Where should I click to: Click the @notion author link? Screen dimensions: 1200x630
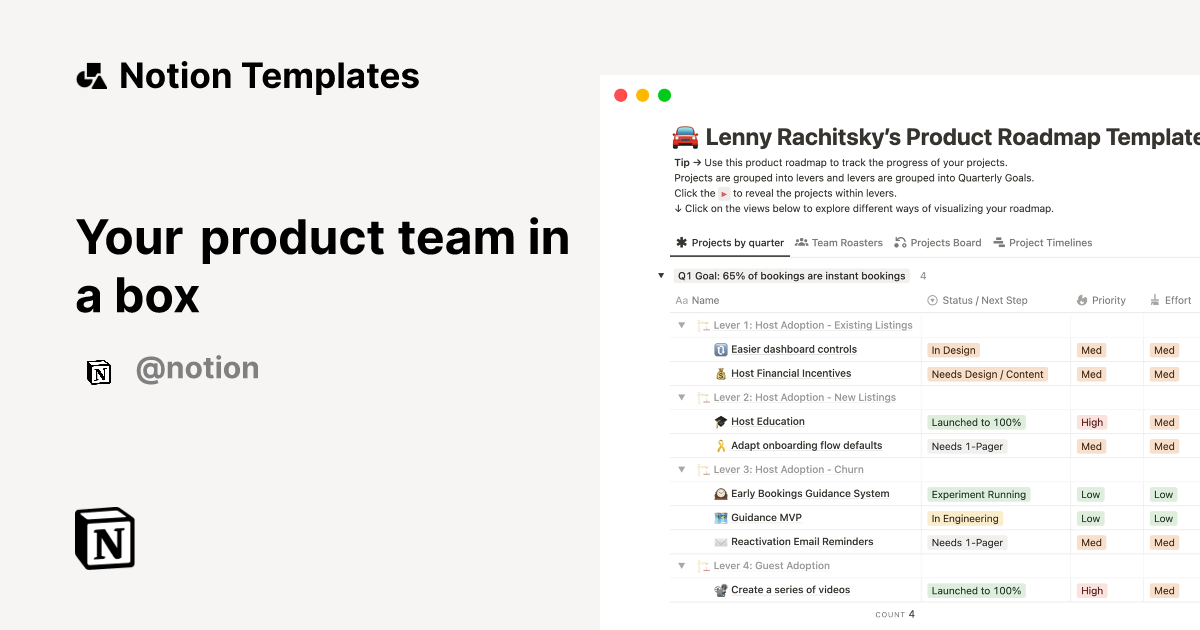197,369
